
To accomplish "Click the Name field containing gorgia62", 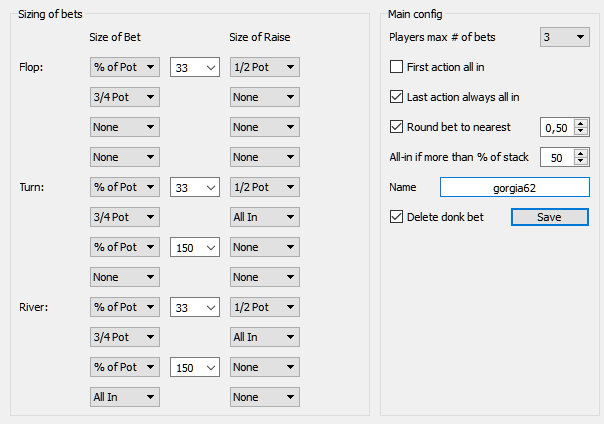I will (x=515, y=187).
